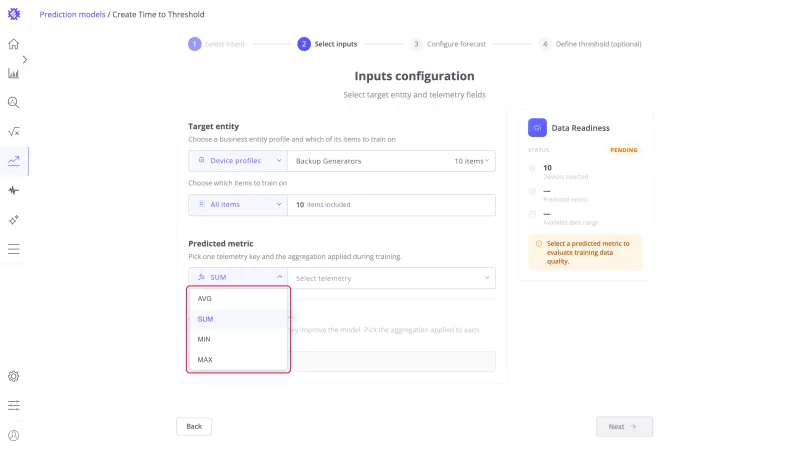
Task: Click the Target entity heading
Action: [x=213, y=127]
